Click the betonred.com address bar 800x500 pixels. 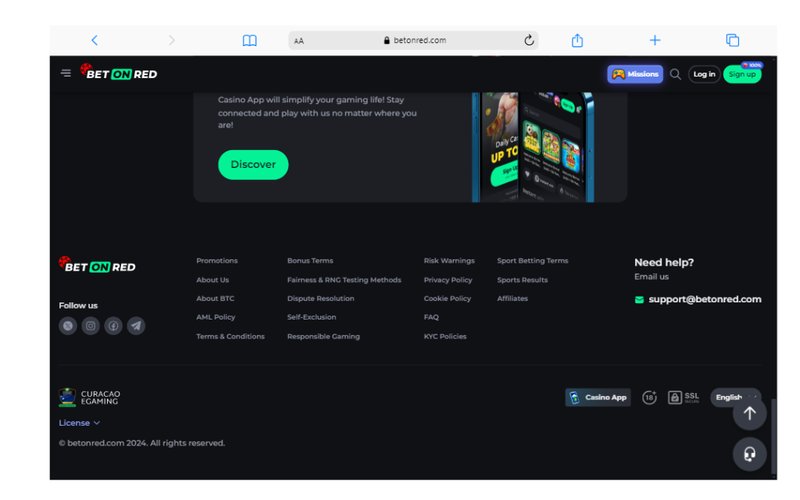[414, 40]
